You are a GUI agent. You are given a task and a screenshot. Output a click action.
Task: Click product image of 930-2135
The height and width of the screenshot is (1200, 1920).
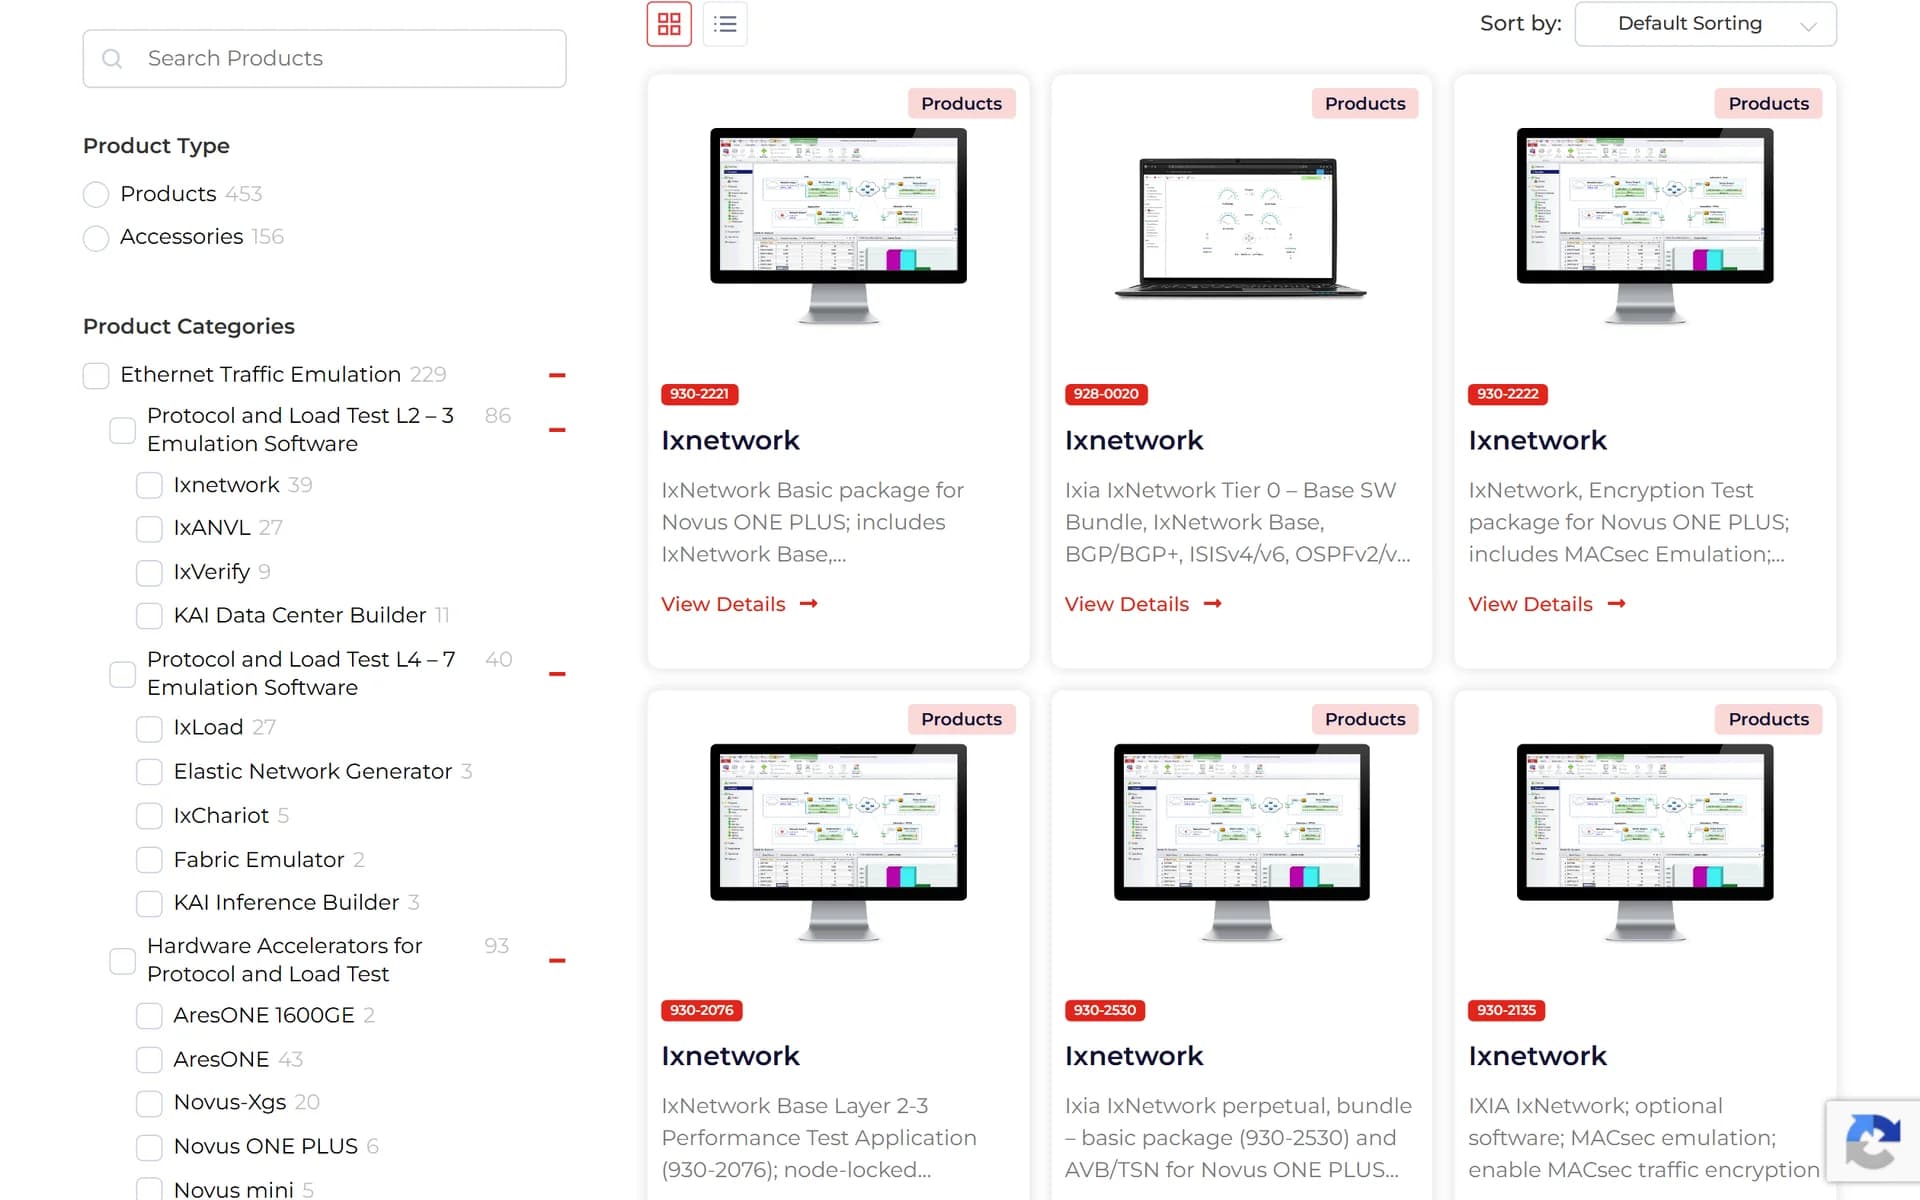coord(1645,842)
